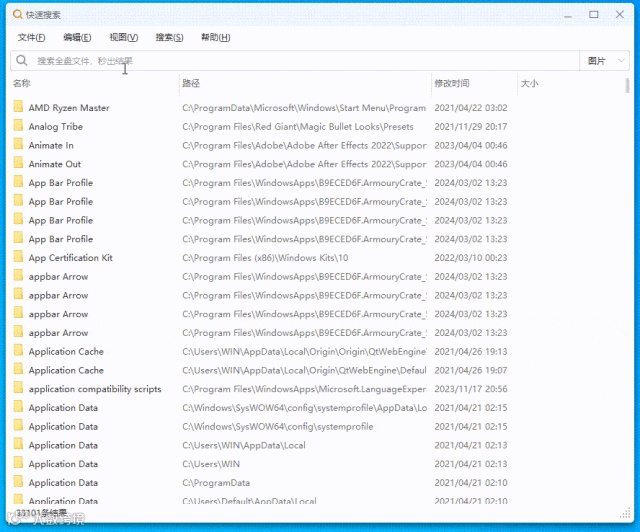Click the resize grip icon in the status bar corner

point(625,514)
